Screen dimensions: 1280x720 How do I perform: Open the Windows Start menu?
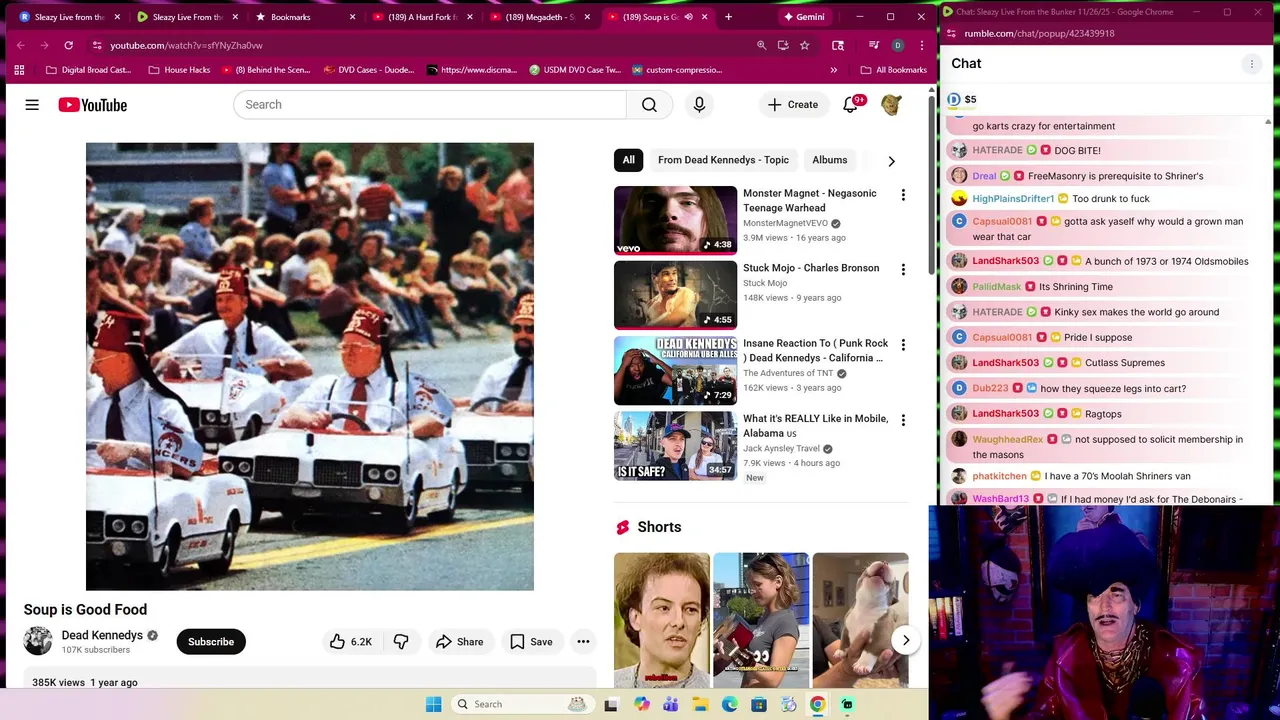coord(433,704)
